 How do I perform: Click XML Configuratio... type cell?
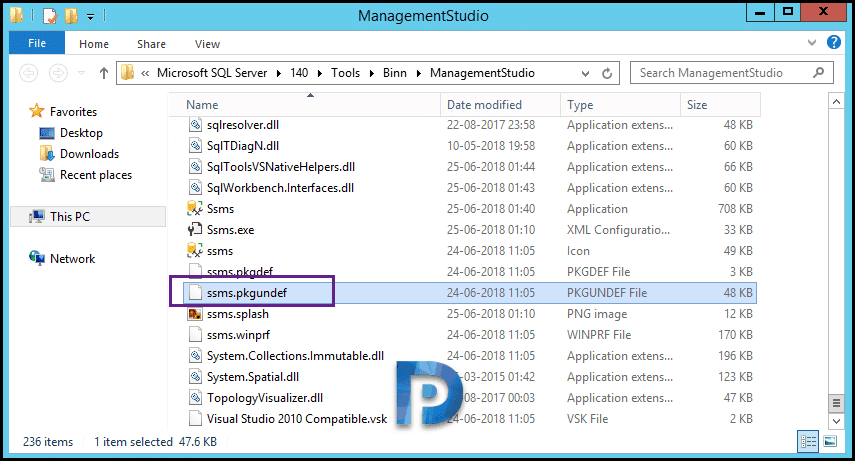pyautogui.click(x=618, y=230)
